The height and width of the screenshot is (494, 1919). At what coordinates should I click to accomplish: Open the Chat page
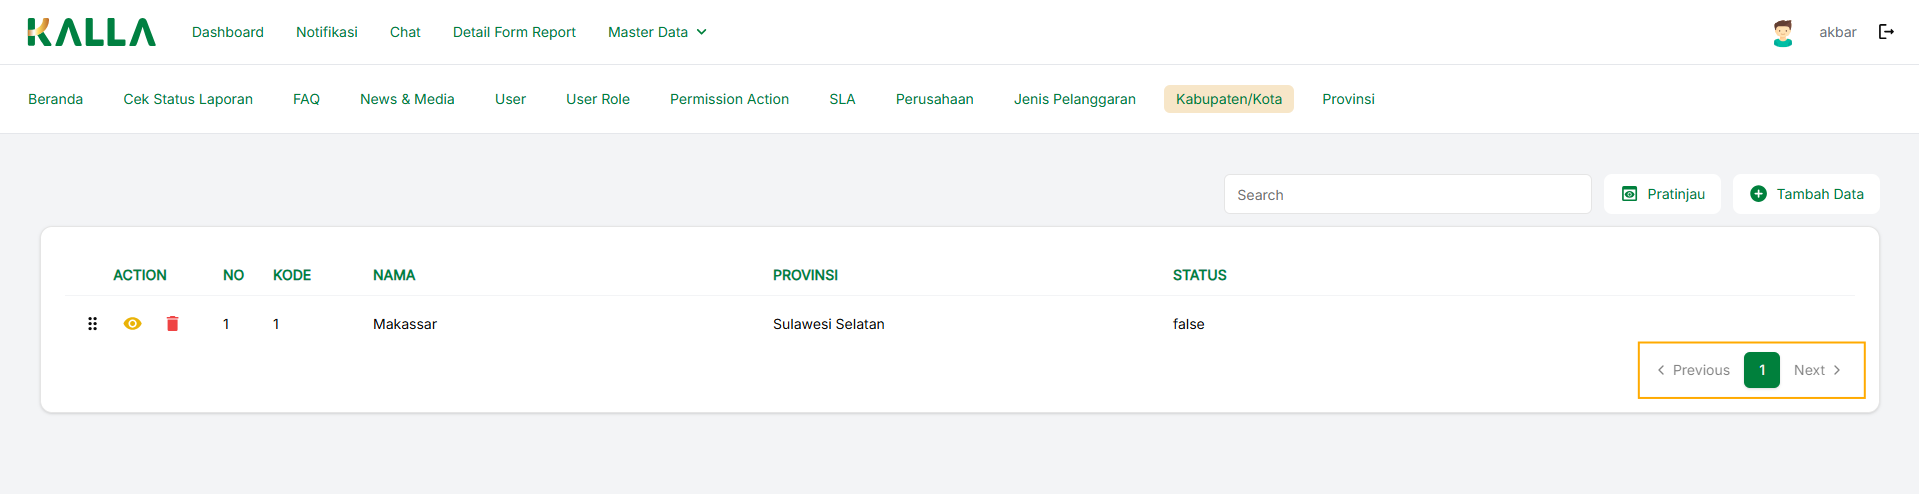(405, 32)
